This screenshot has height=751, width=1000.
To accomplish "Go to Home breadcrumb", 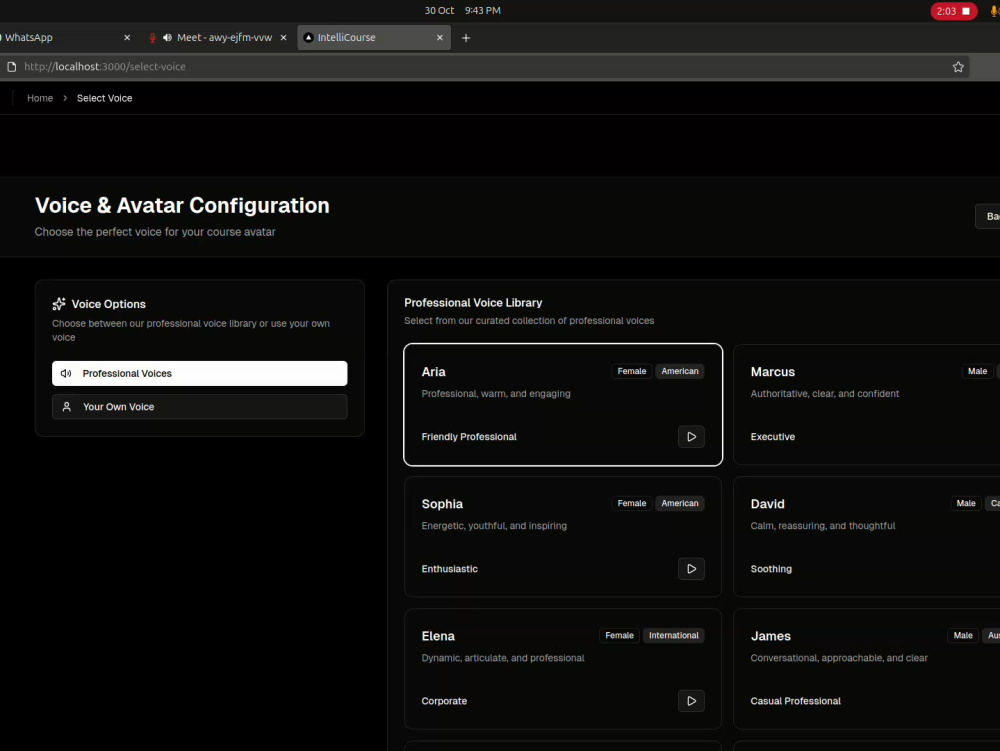I will click(40, 98).
